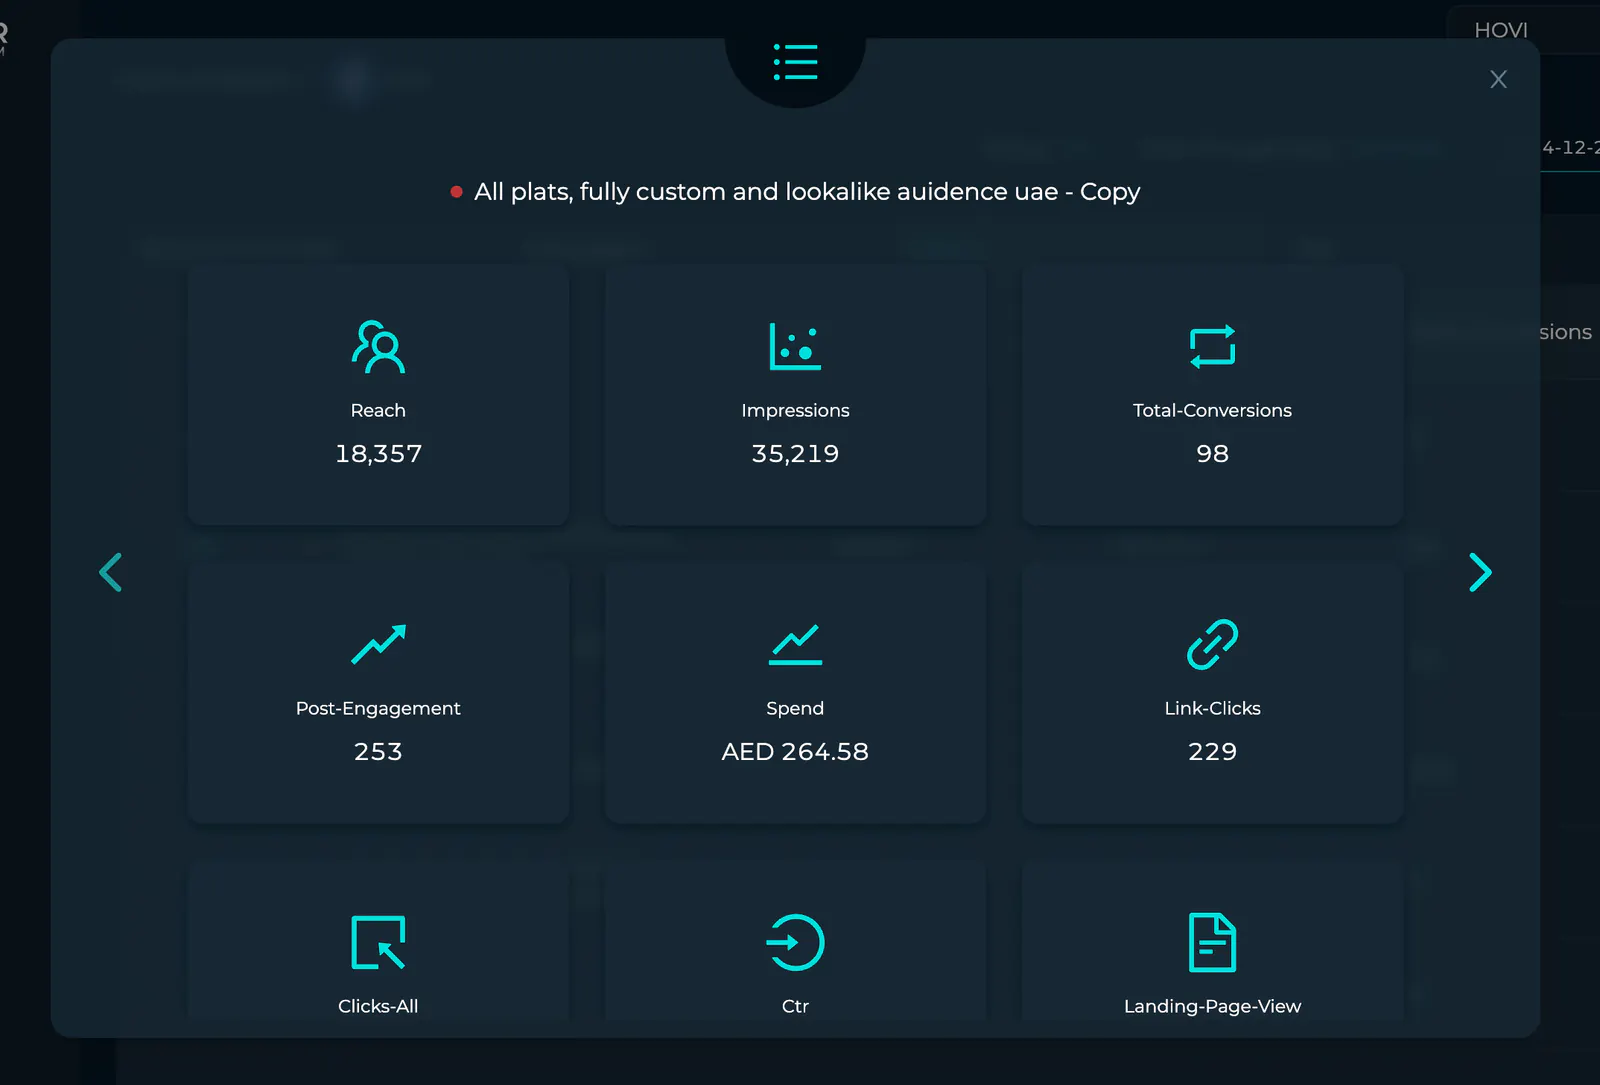This screenshot has height=1085, width=1600.
Task: Go to previous campaign with left chevron
Action: [111, 572]
